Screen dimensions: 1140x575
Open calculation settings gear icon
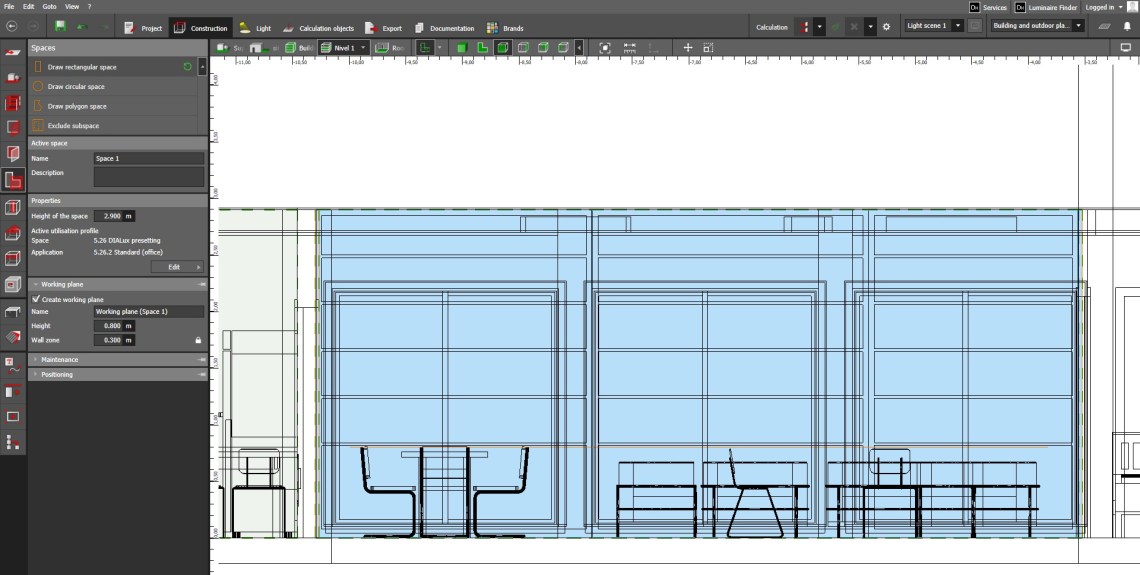tap(885, 26)
